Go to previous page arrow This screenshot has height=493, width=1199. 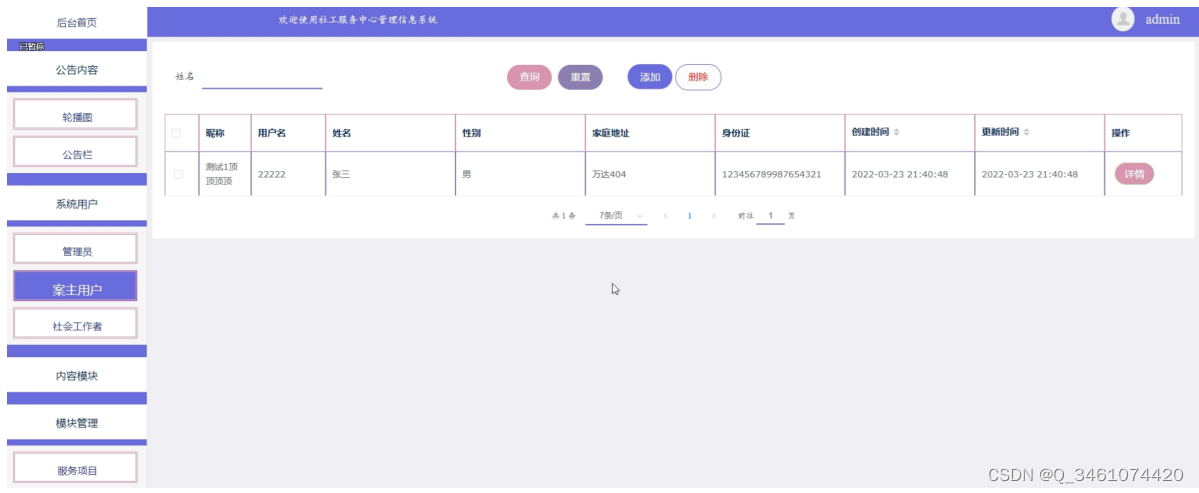coord(665,216)
